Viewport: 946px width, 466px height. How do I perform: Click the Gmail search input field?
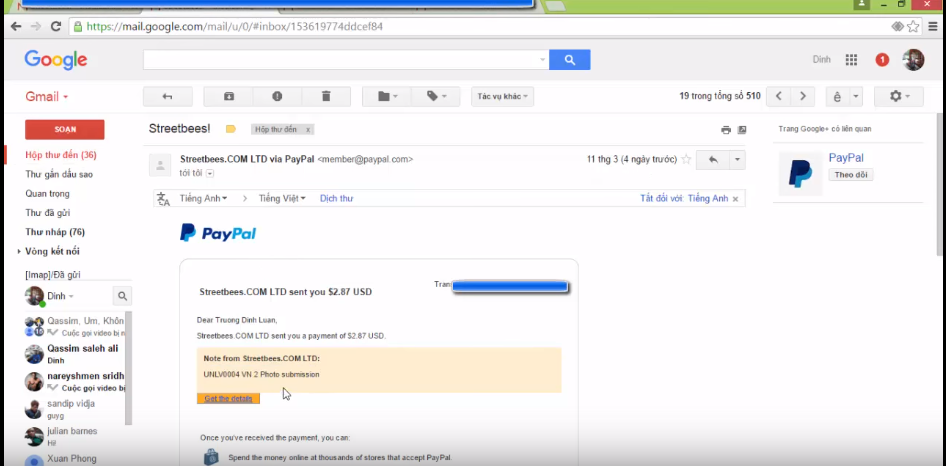341,60
